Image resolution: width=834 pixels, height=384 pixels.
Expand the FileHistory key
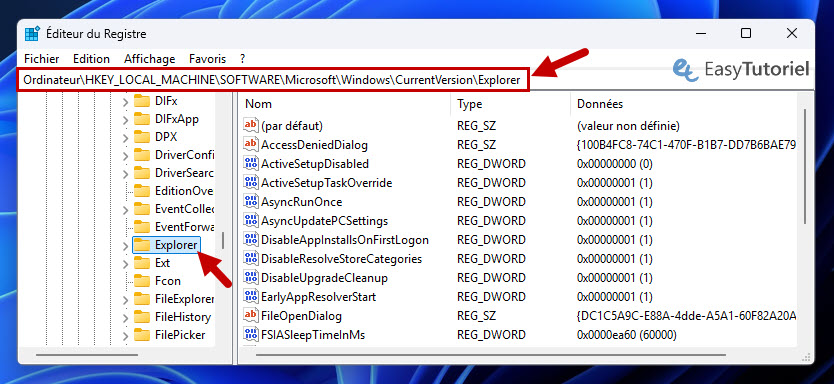[x=126, y=318]
